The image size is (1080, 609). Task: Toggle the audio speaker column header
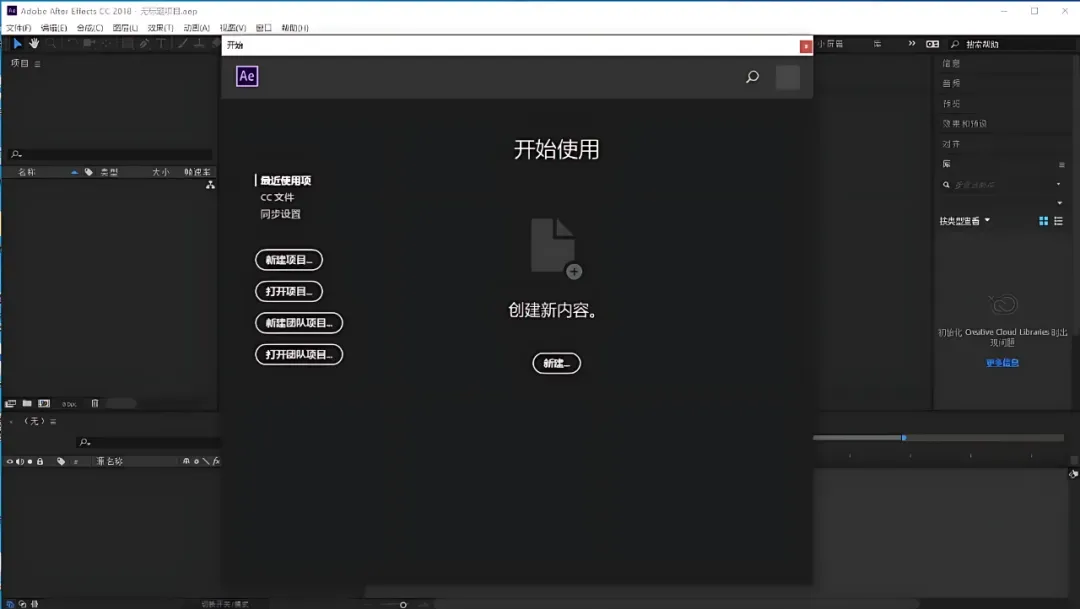(20, 462)
